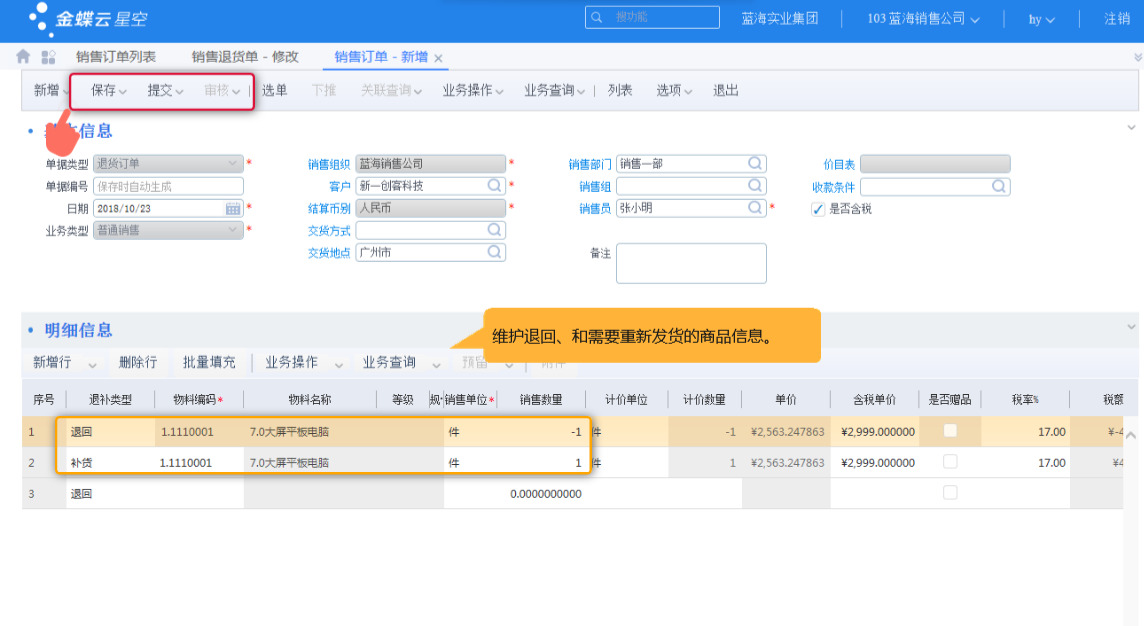Click the 备注 text area
The image size is (1144, 626).
pyautogui.click(x=691, y=263)
